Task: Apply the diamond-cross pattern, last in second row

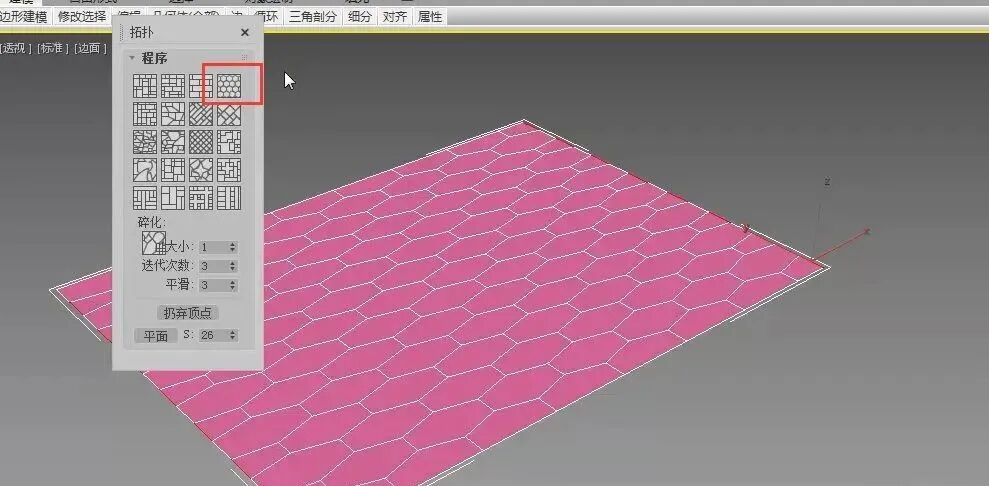Action: pyautogui.click(x=229, y=114)
